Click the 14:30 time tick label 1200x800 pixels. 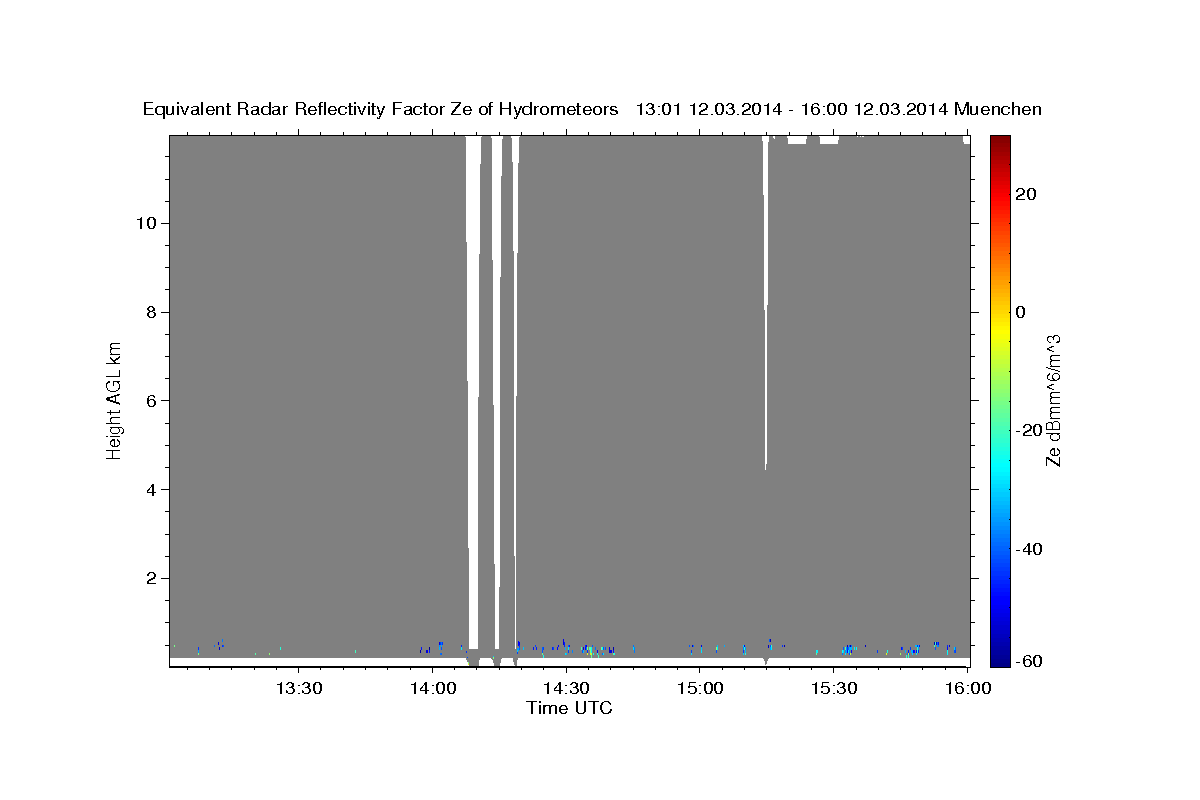[x=567, y=688]
